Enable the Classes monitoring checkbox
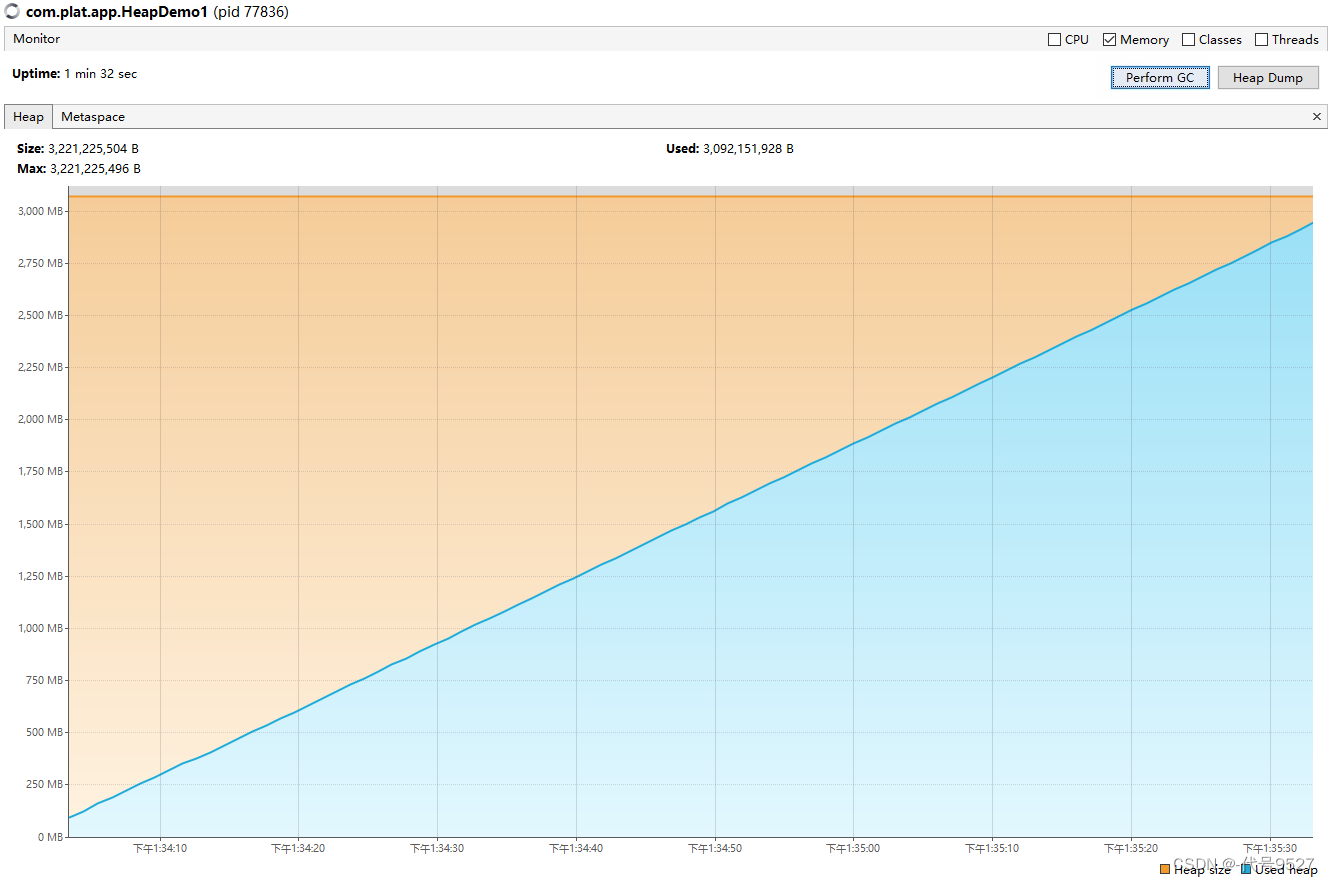Viewport: 1330px width, 882px height. [1188, 40]
